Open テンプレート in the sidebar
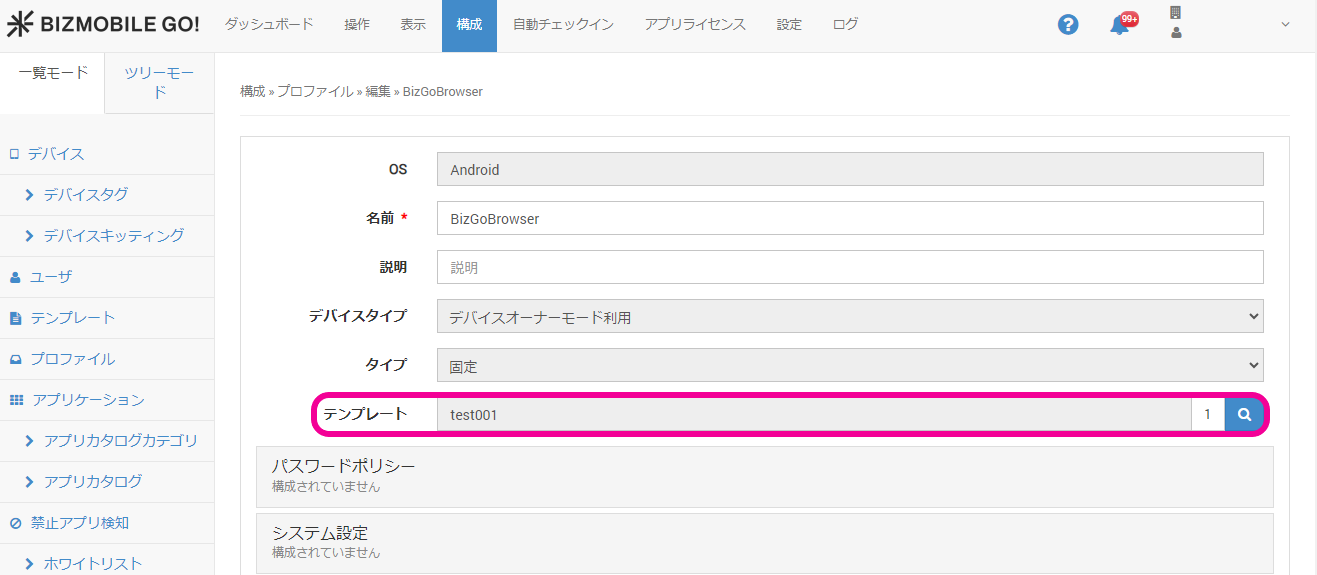 pos(72,318)
